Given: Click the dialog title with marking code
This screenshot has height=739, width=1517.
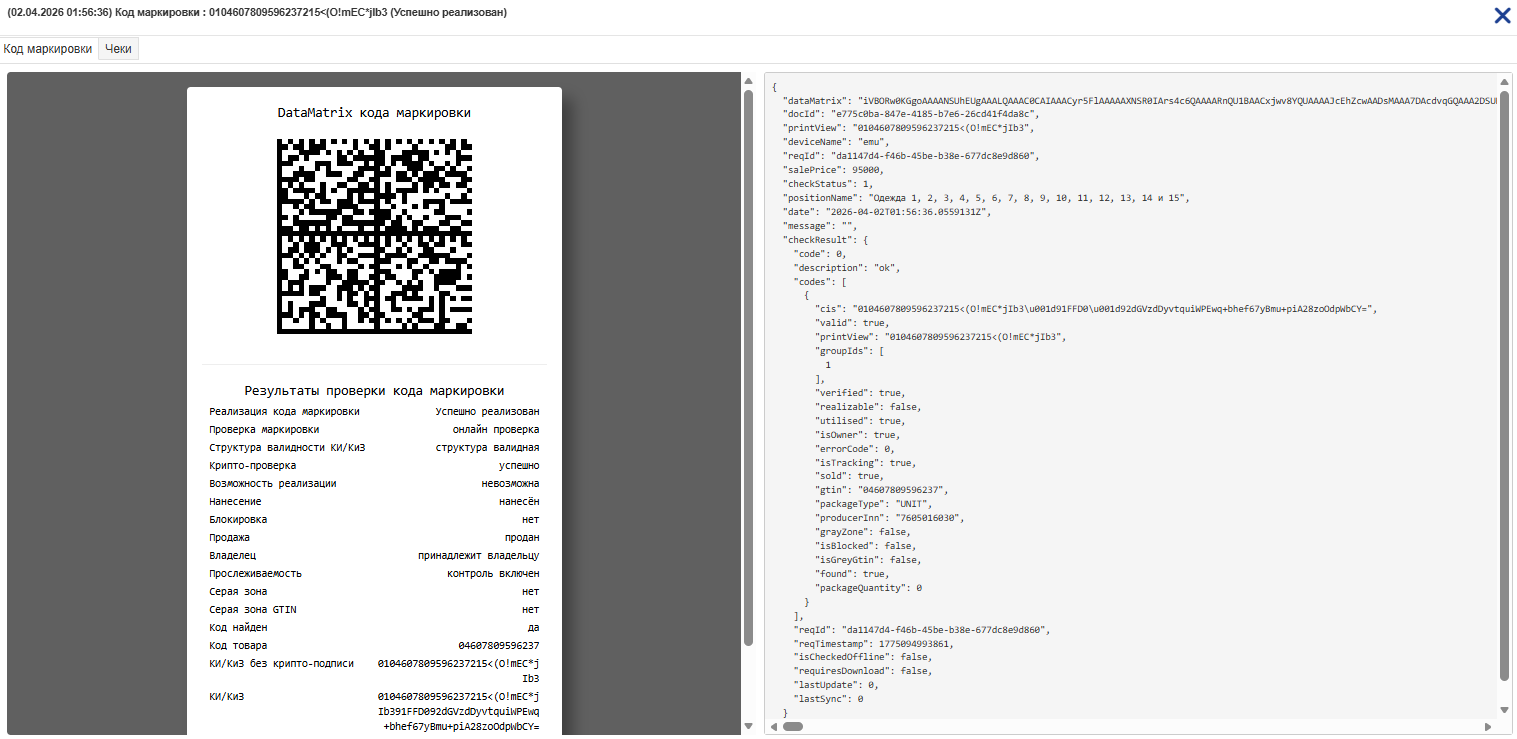Looking at the screenshot, I should coord(257,13).
